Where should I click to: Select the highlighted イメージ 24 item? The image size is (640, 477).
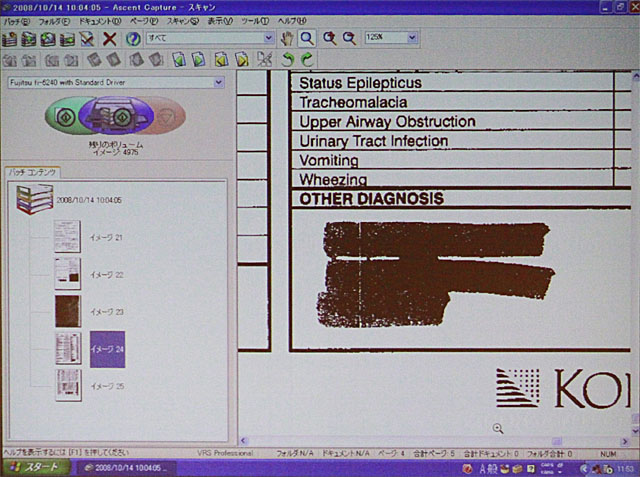(x=107, y=349)
